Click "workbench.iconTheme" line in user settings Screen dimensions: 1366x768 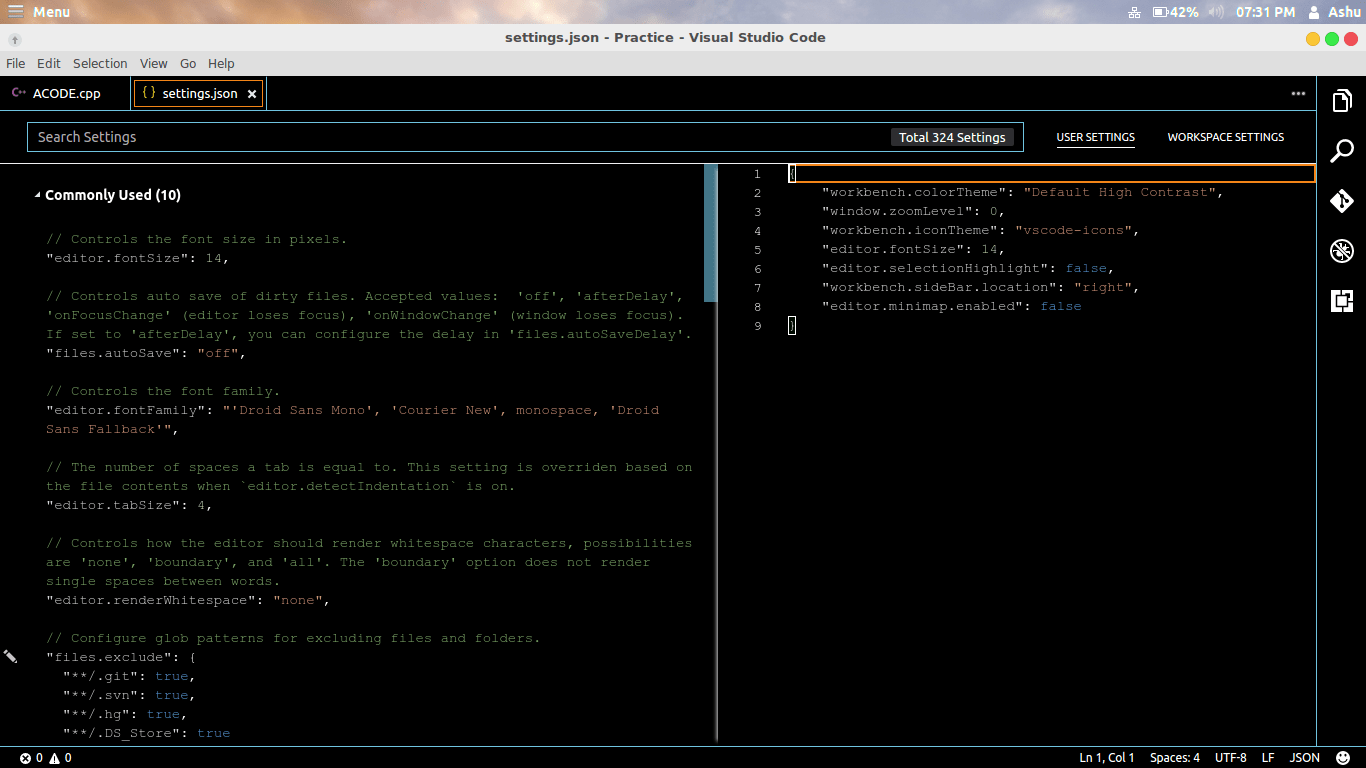[x=981, y=230]
